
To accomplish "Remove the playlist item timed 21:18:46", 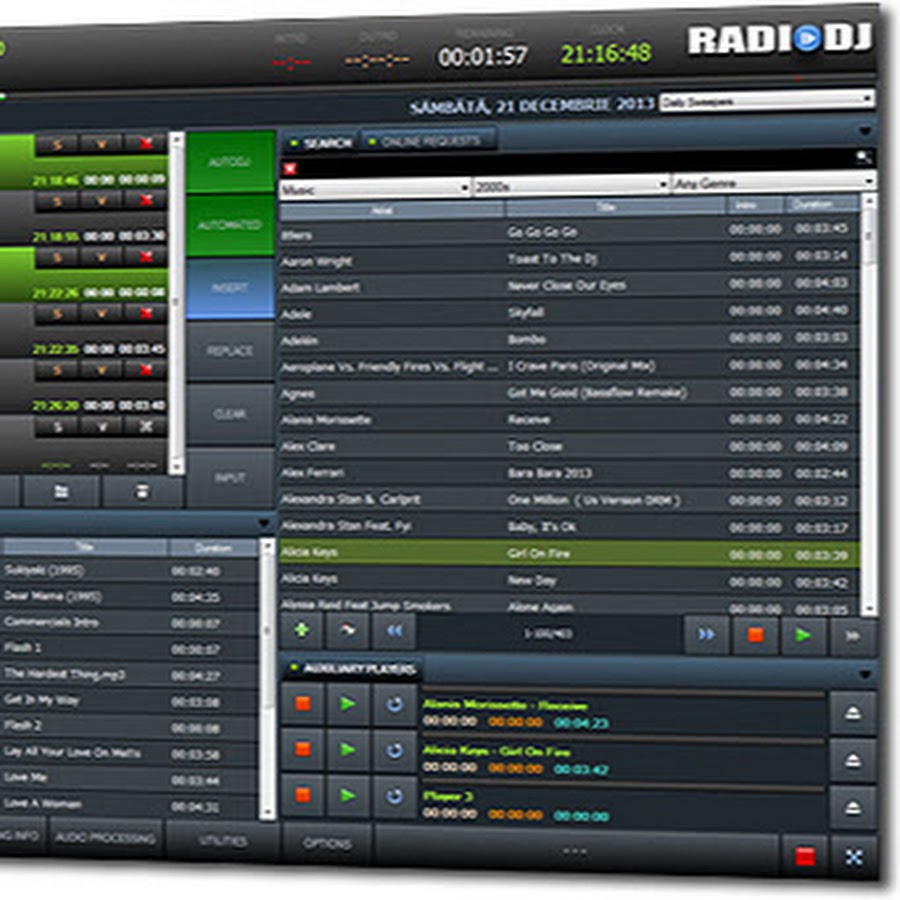I will [x=146, y=144].
